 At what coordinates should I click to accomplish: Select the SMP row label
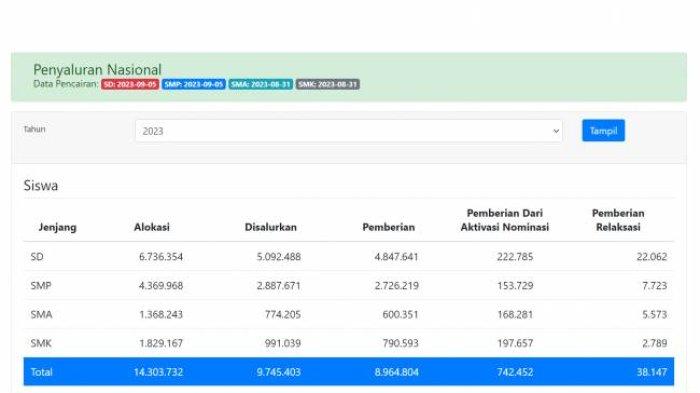(x=41, y=285)
